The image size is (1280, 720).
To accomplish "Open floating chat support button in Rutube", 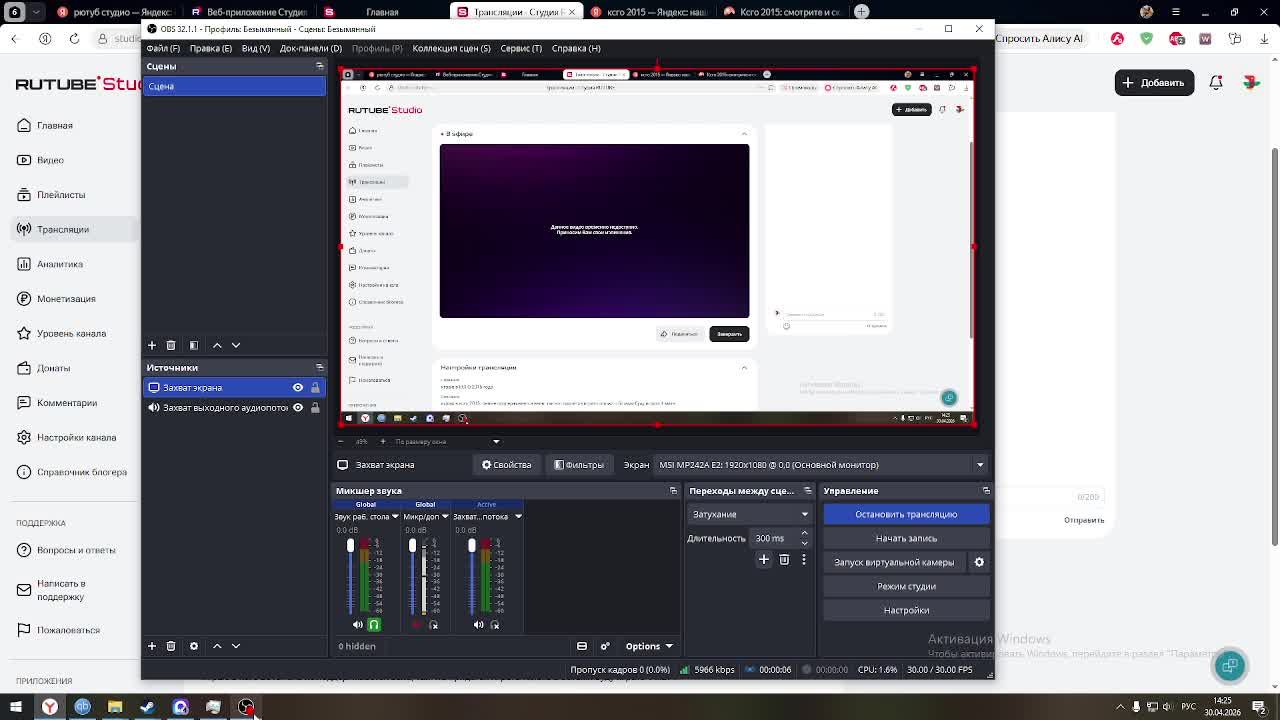I will (x=1230, y=664).
